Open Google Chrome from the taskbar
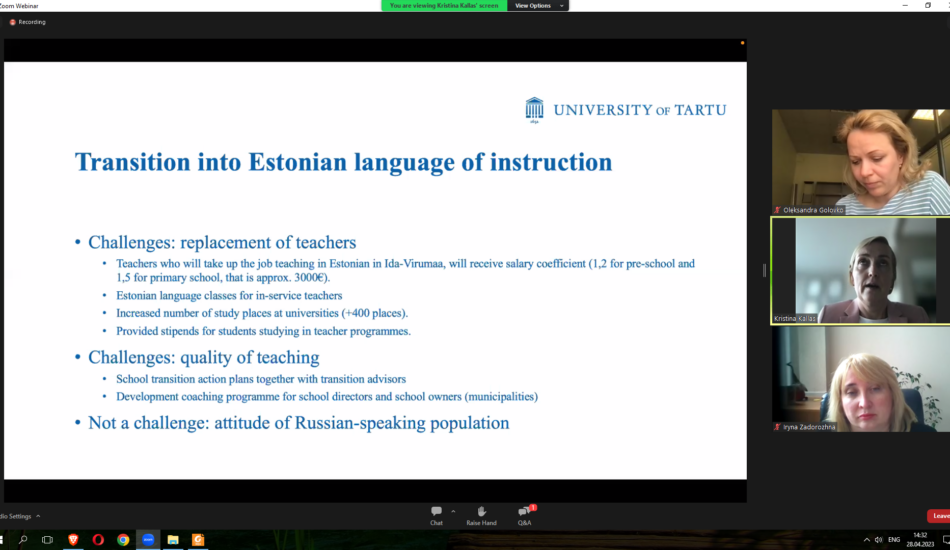 point(123,540)
